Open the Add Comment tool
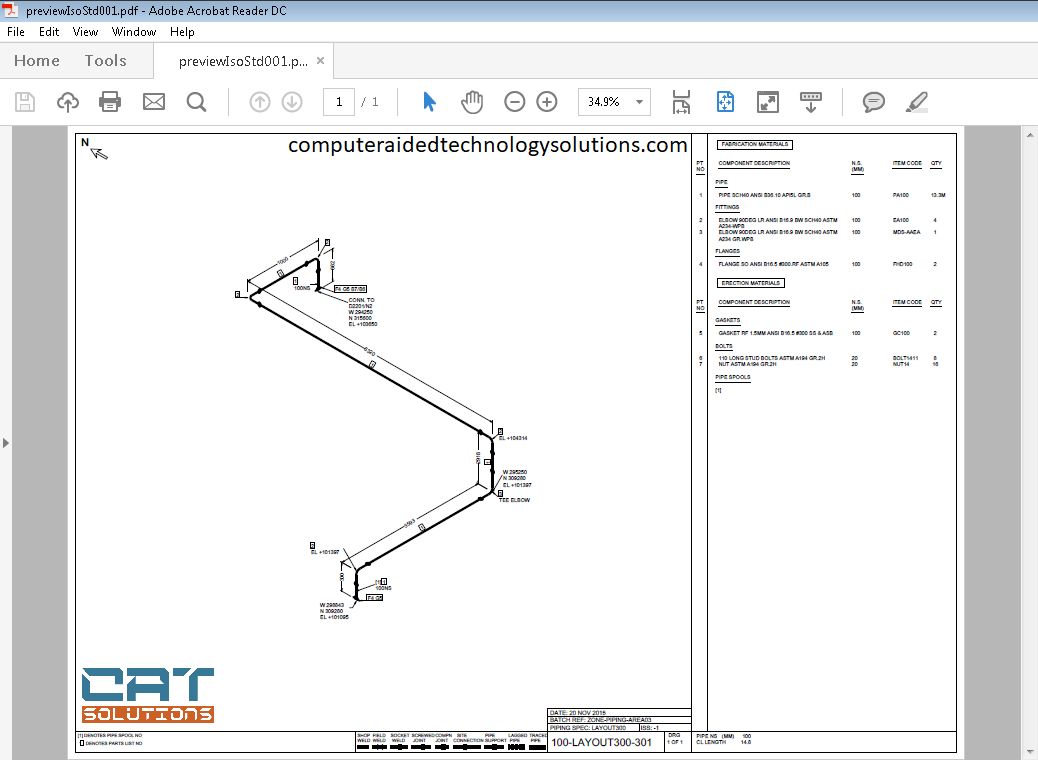Viewport: 1038px width, 760px height. tap(873, 101)
